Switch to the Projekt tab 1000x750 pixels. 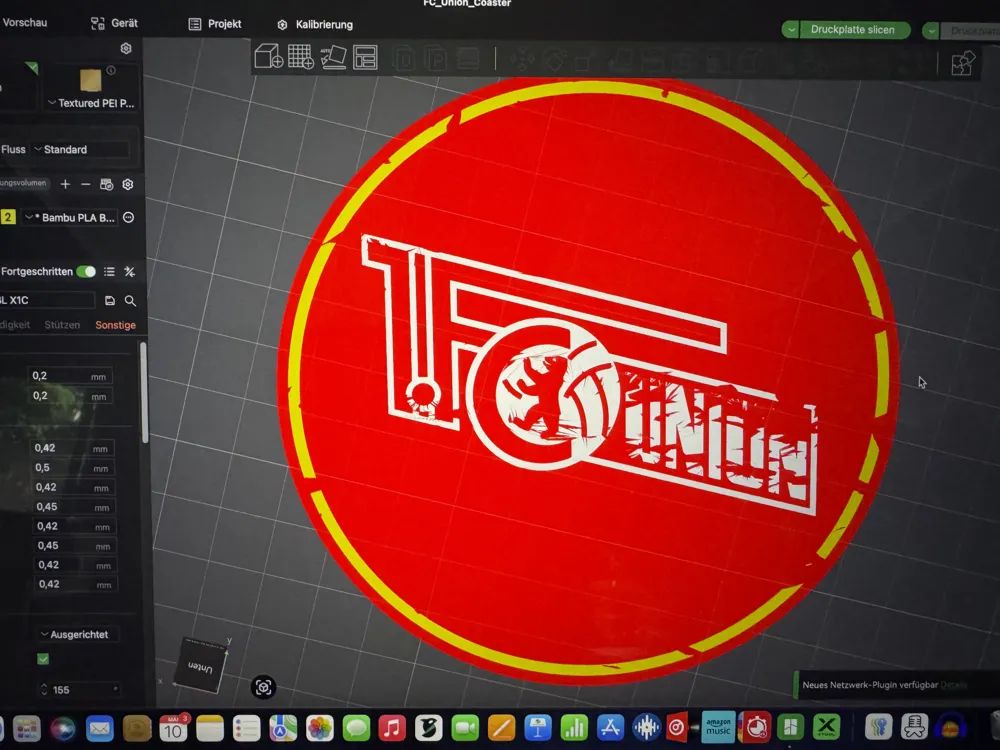pos(215,24)
